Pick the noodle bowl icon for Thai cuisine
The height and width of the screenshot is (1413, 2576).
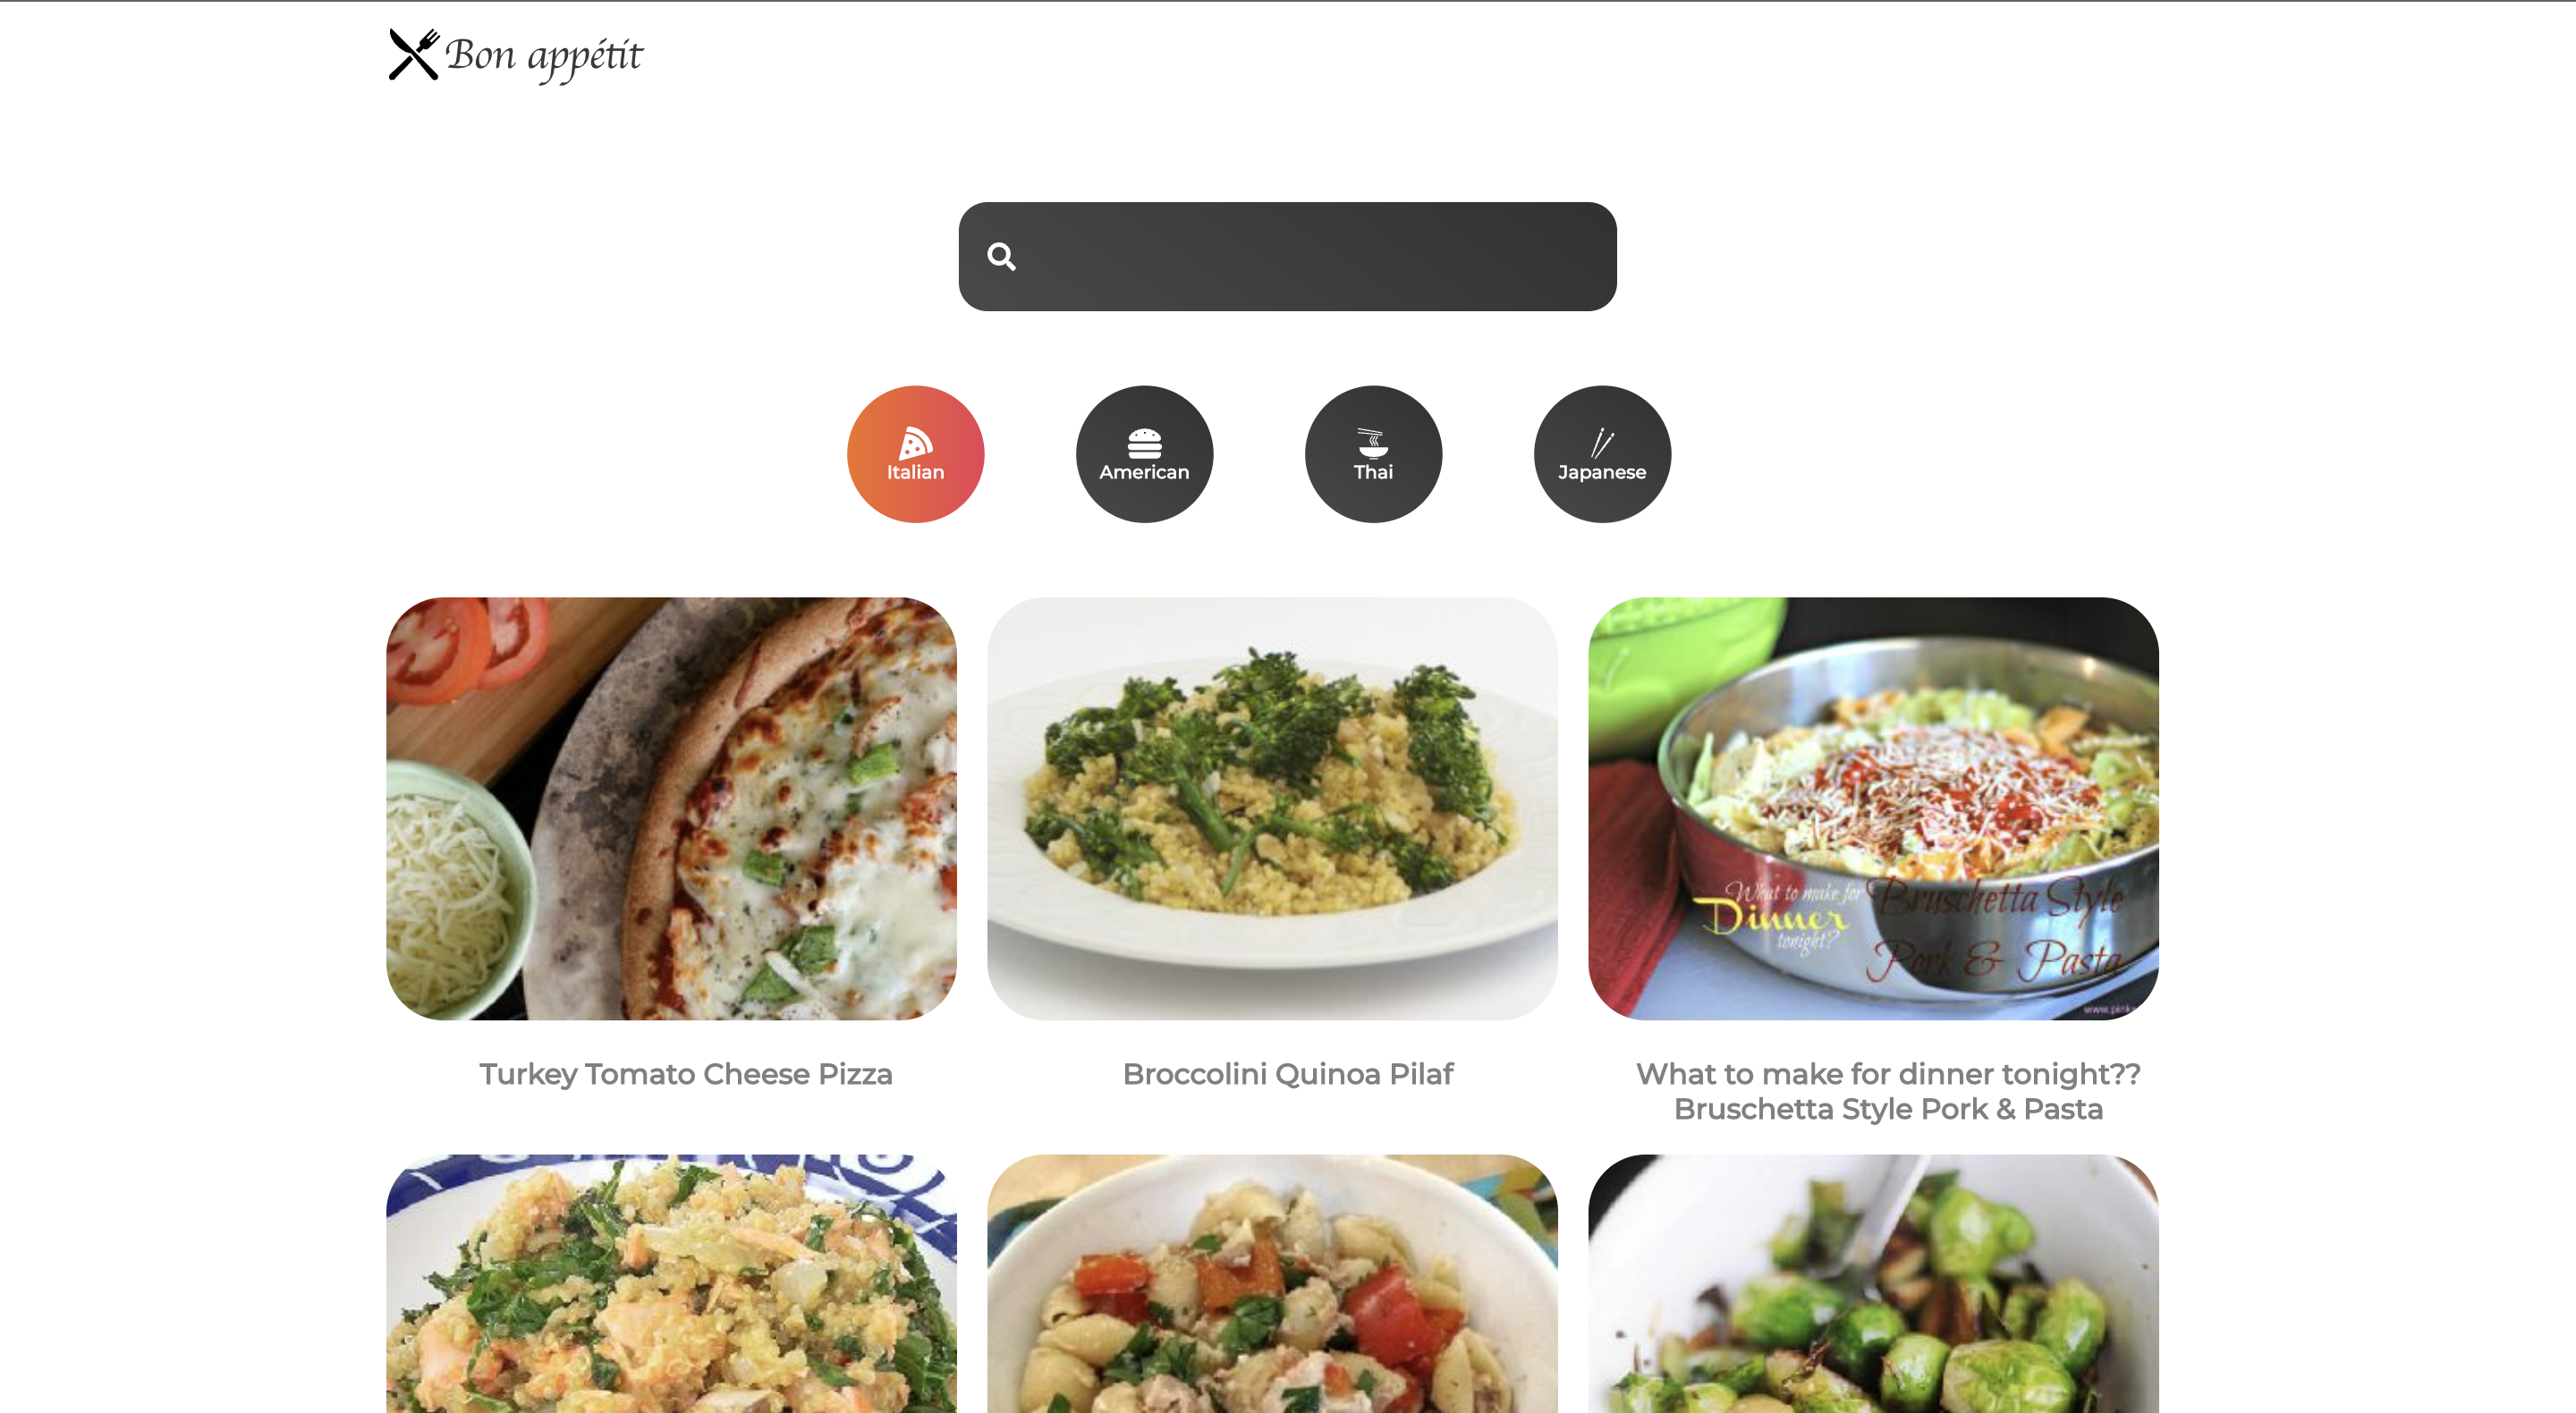(x=1373, y=443)
